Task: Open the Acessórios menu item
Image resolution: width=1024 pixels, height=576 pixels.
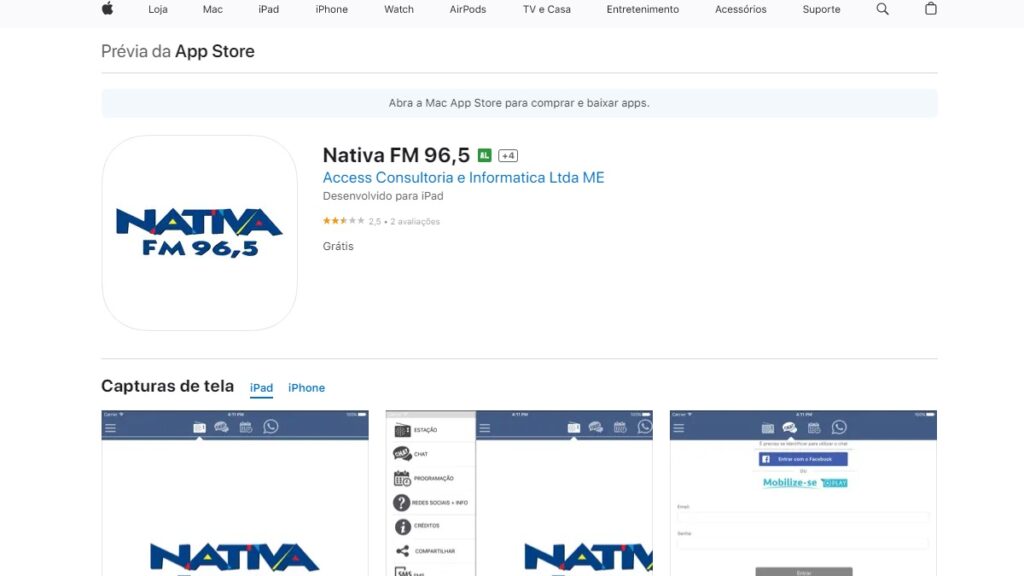Action: [x=741, y=9]
